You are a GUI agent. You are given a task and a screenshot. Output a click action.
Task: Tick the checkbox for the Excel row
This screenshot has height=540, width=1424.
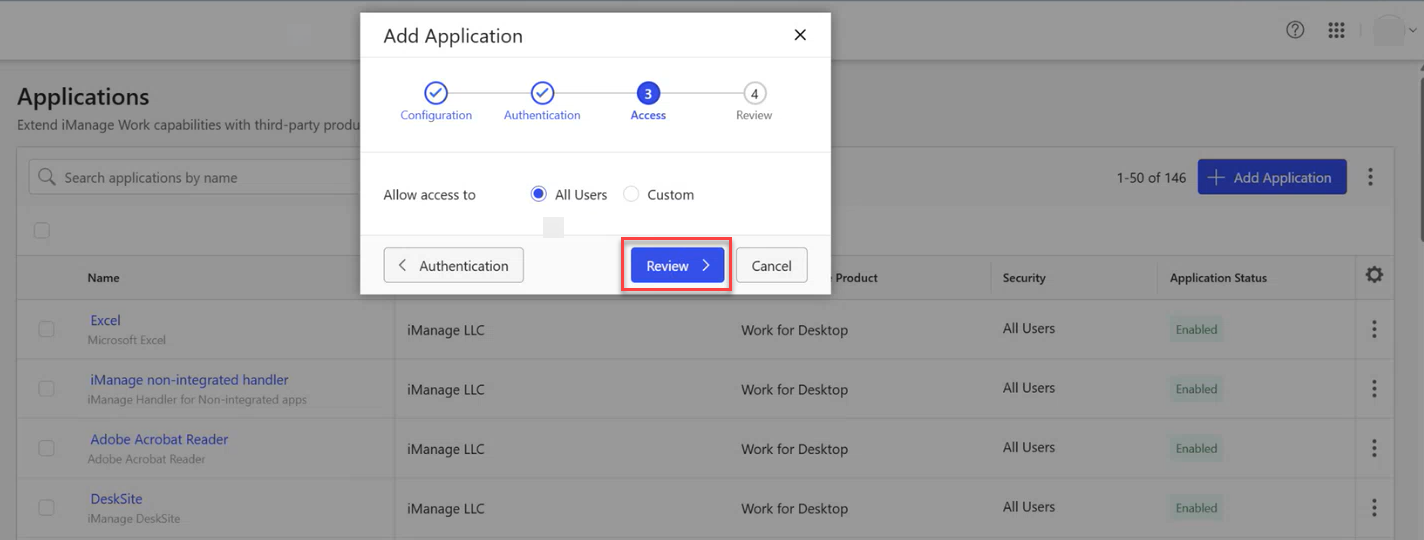coord(46,329)
